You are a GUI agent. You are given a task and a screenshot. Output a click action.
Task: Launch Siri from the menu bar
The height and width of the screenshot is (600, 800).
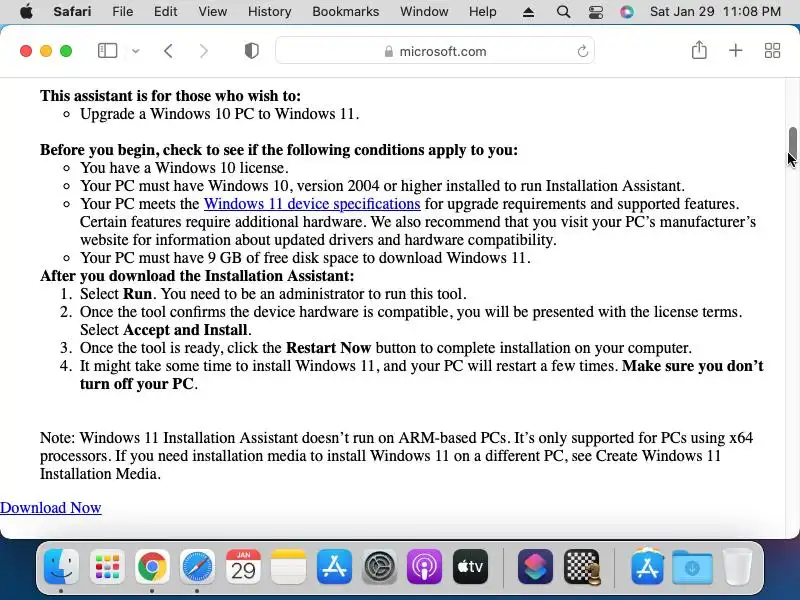tap(627, 12)
